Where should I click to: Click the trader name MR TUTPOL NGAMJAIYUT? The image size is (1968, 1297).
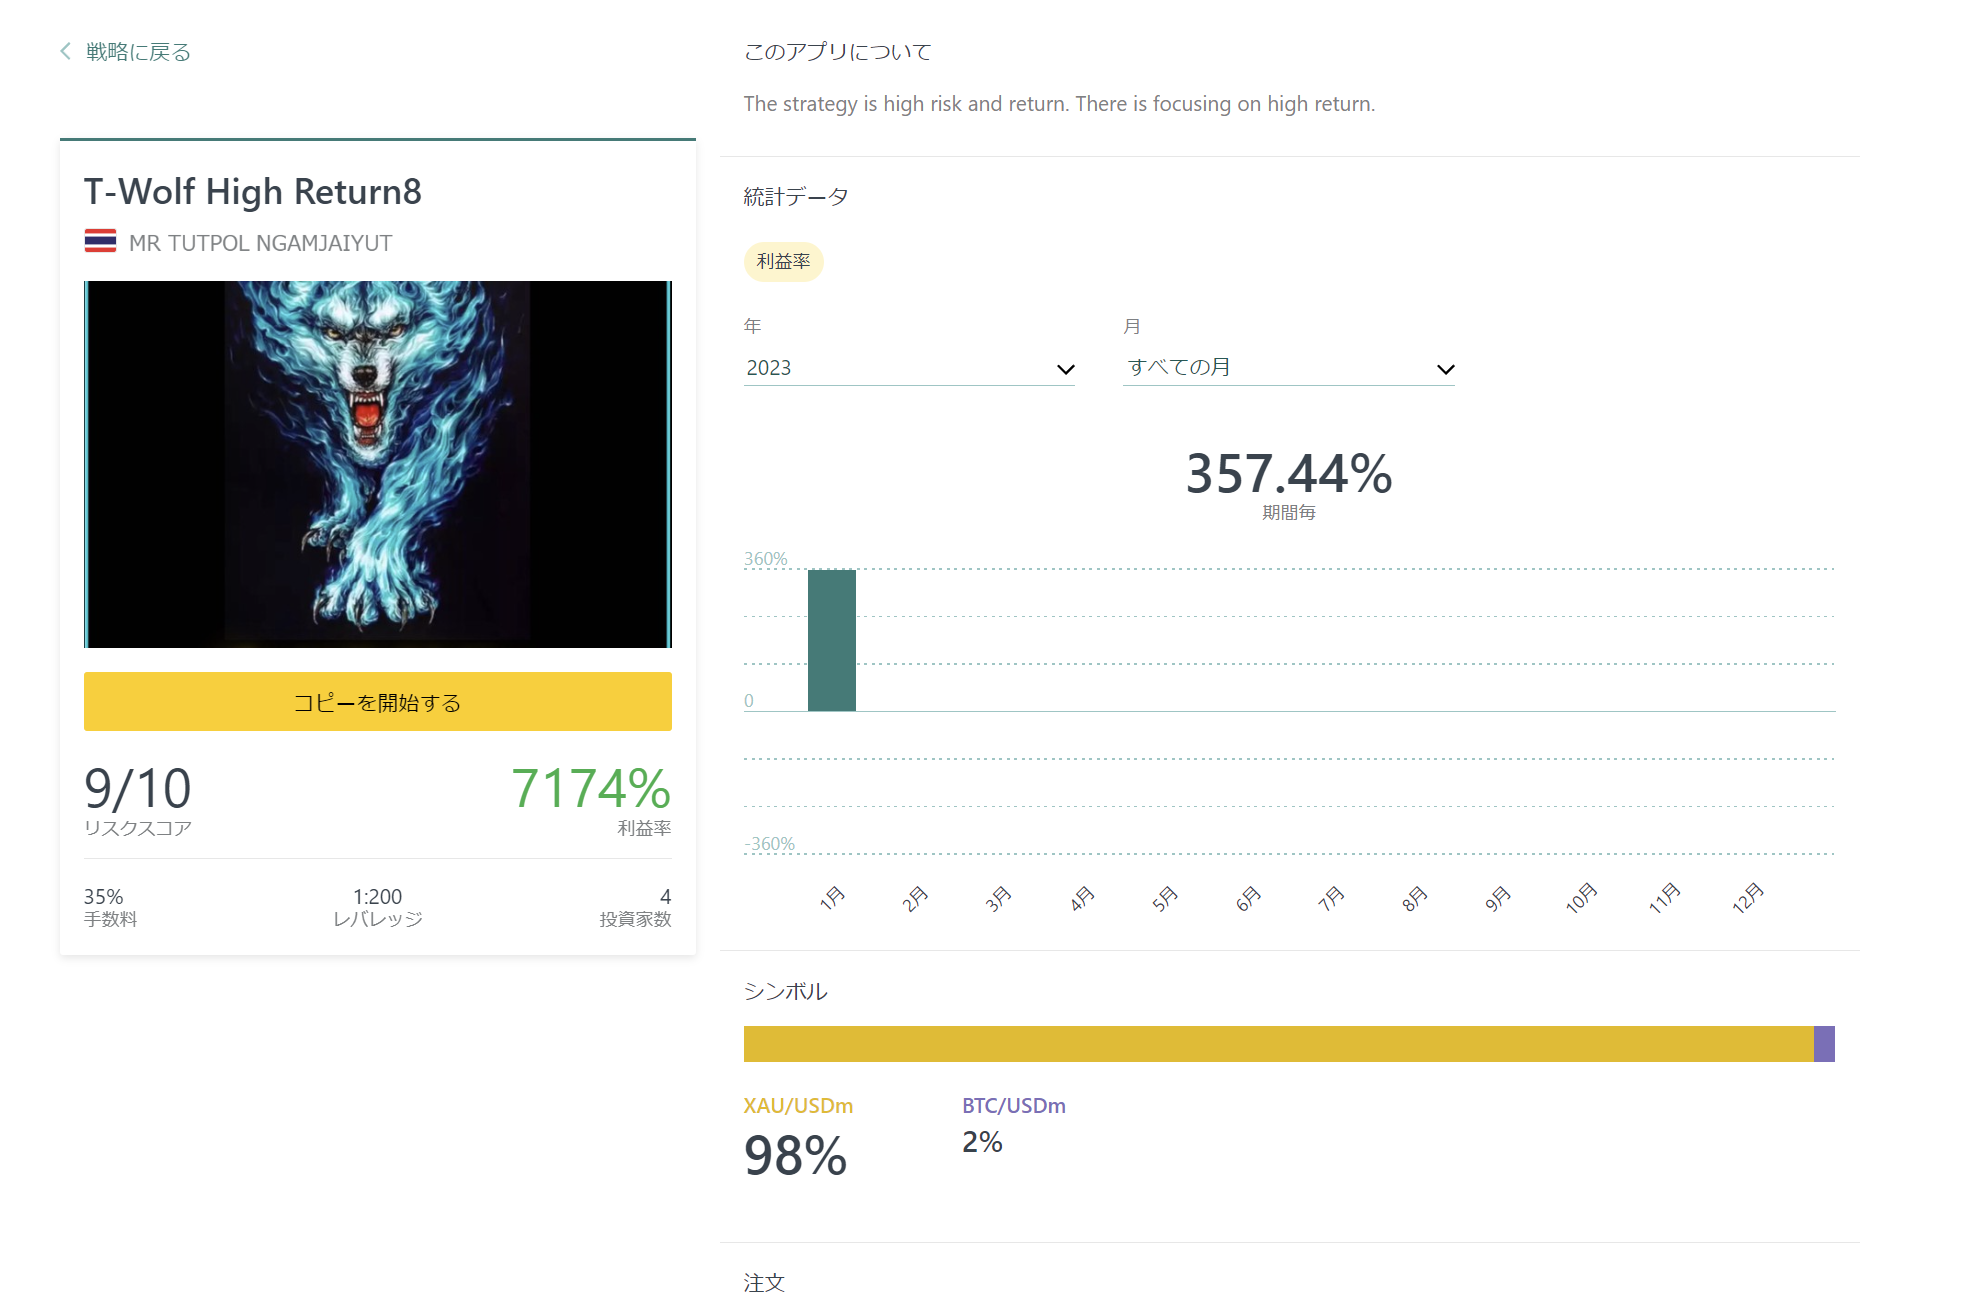[260, 243]
